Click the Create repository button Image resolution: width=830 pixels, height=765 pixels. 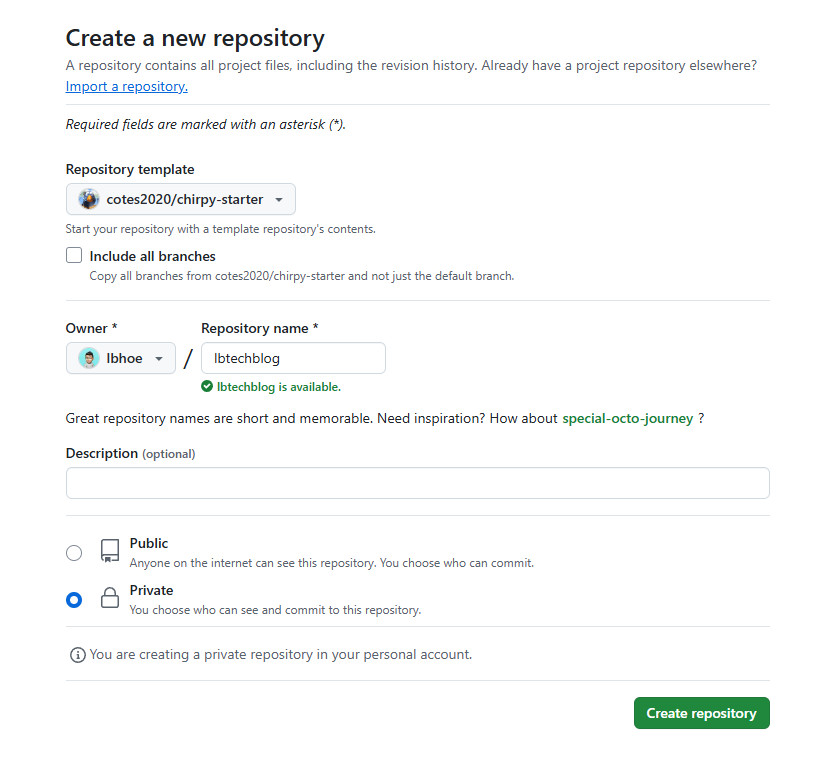[x=701, y=713]
